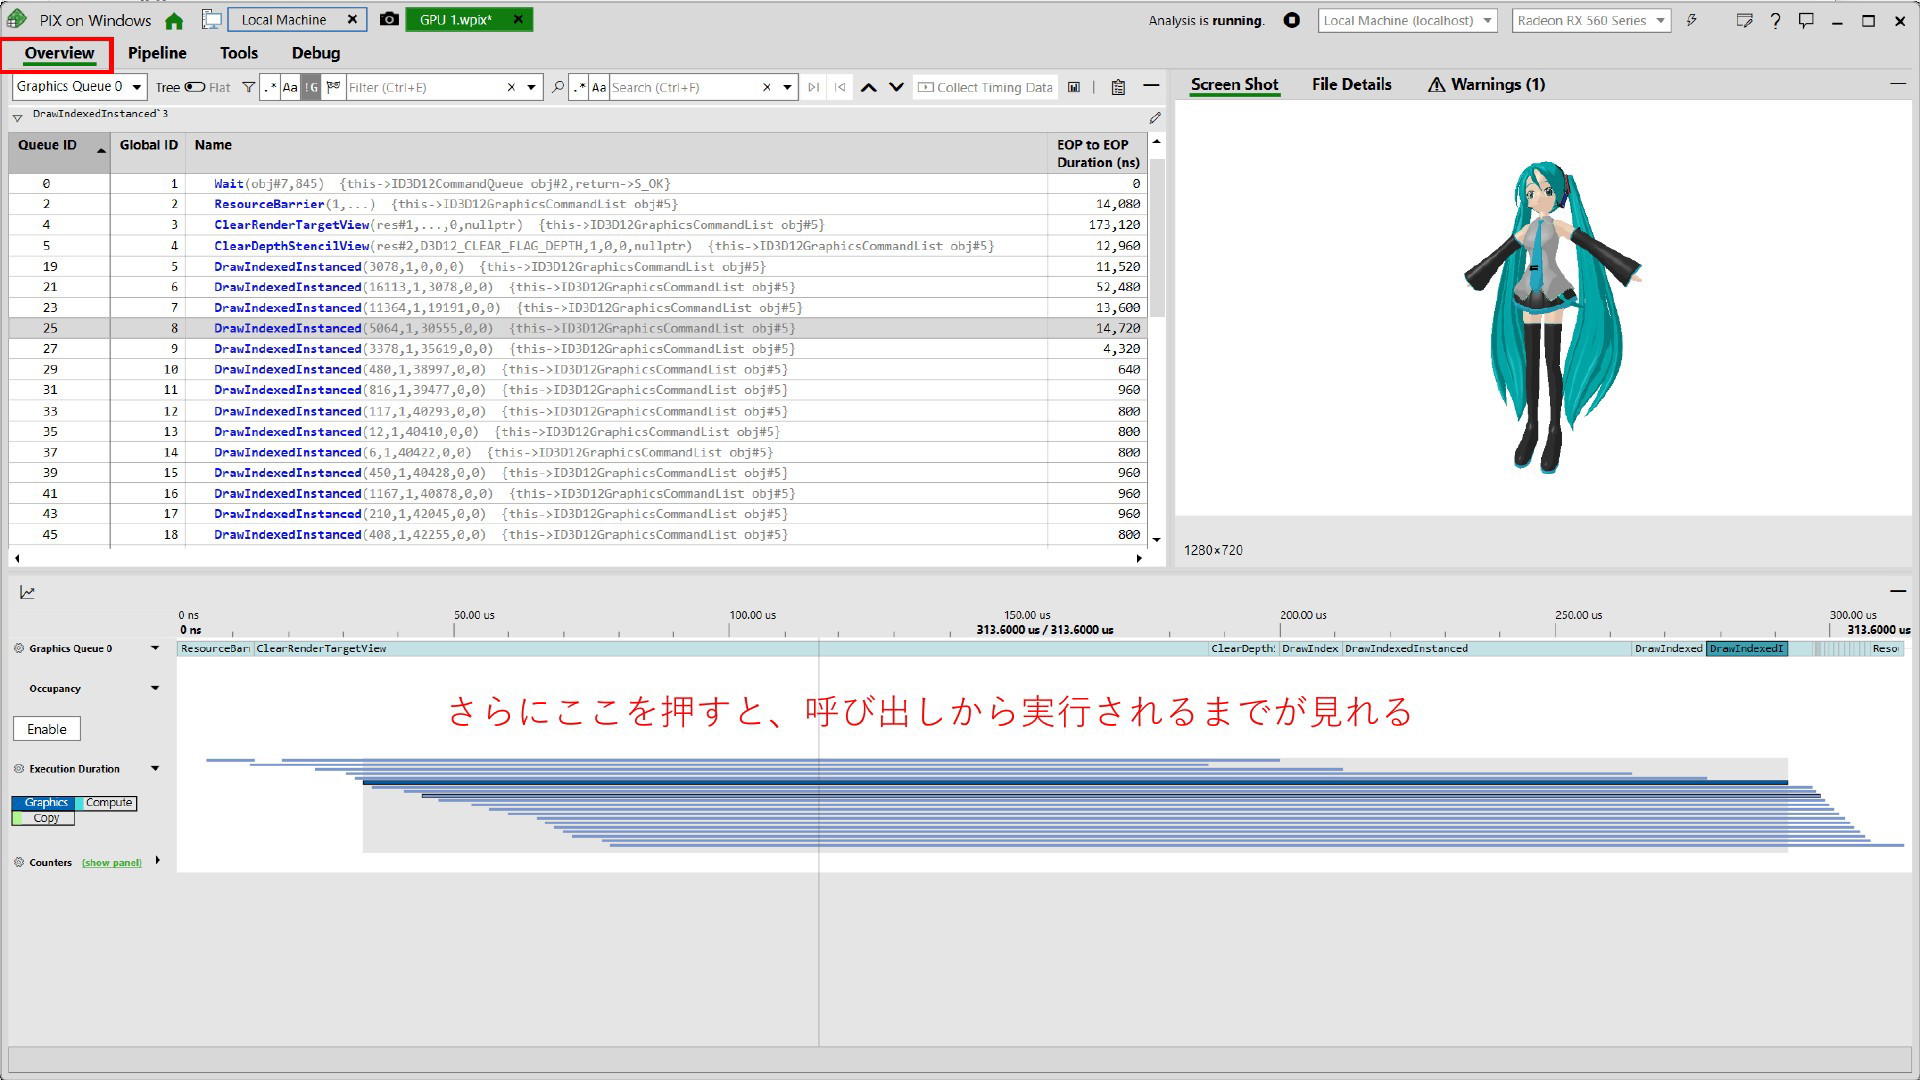This screenshot has height=1080, width=1920.
Task: Click the help question mark icon
Action: (x=1775, y=21)
